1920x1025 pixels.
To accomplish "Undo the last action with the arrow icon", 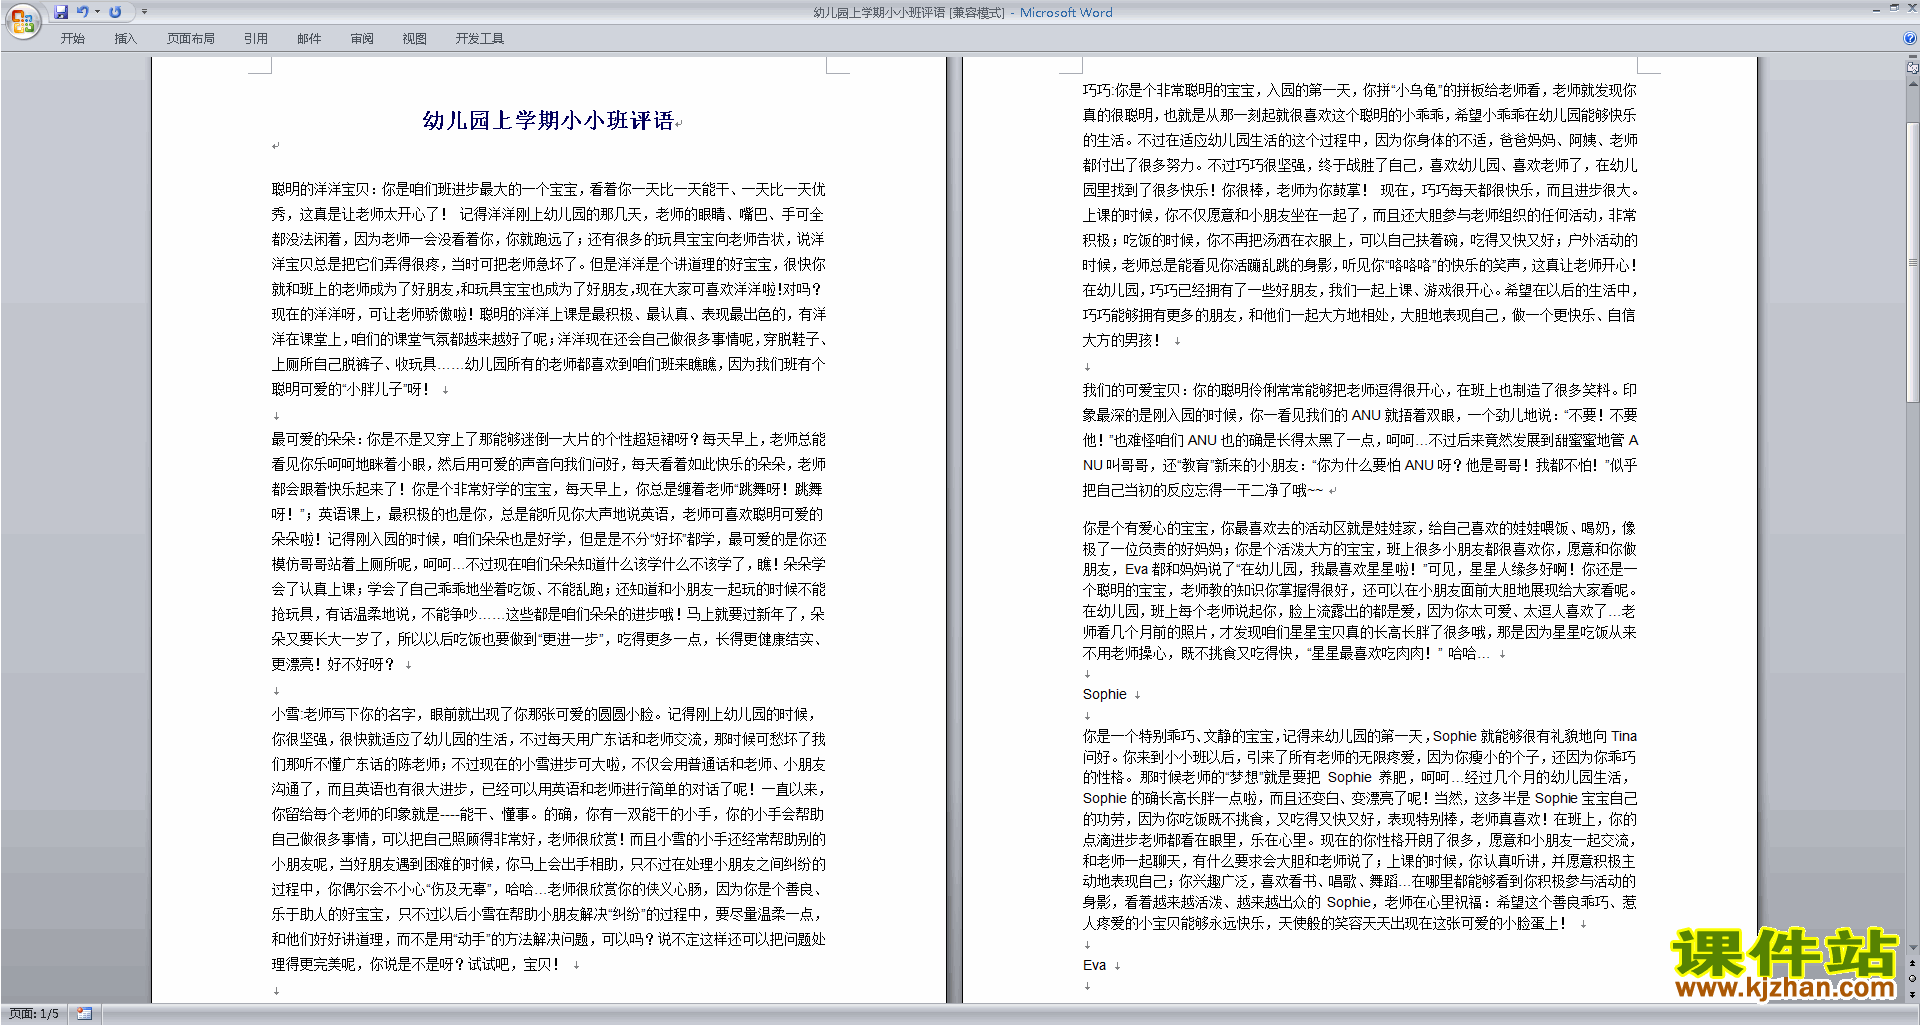I will (83, 12).
